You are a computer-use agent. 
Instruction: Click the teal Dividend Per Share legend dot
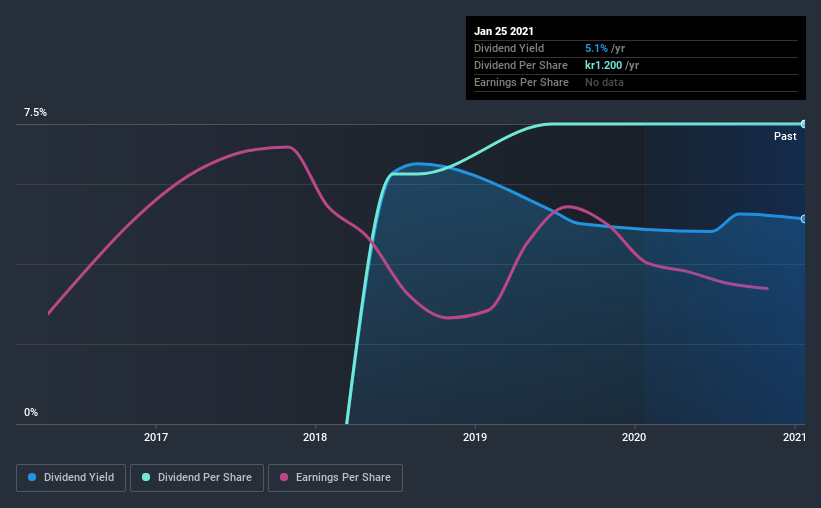click(146, 477)
